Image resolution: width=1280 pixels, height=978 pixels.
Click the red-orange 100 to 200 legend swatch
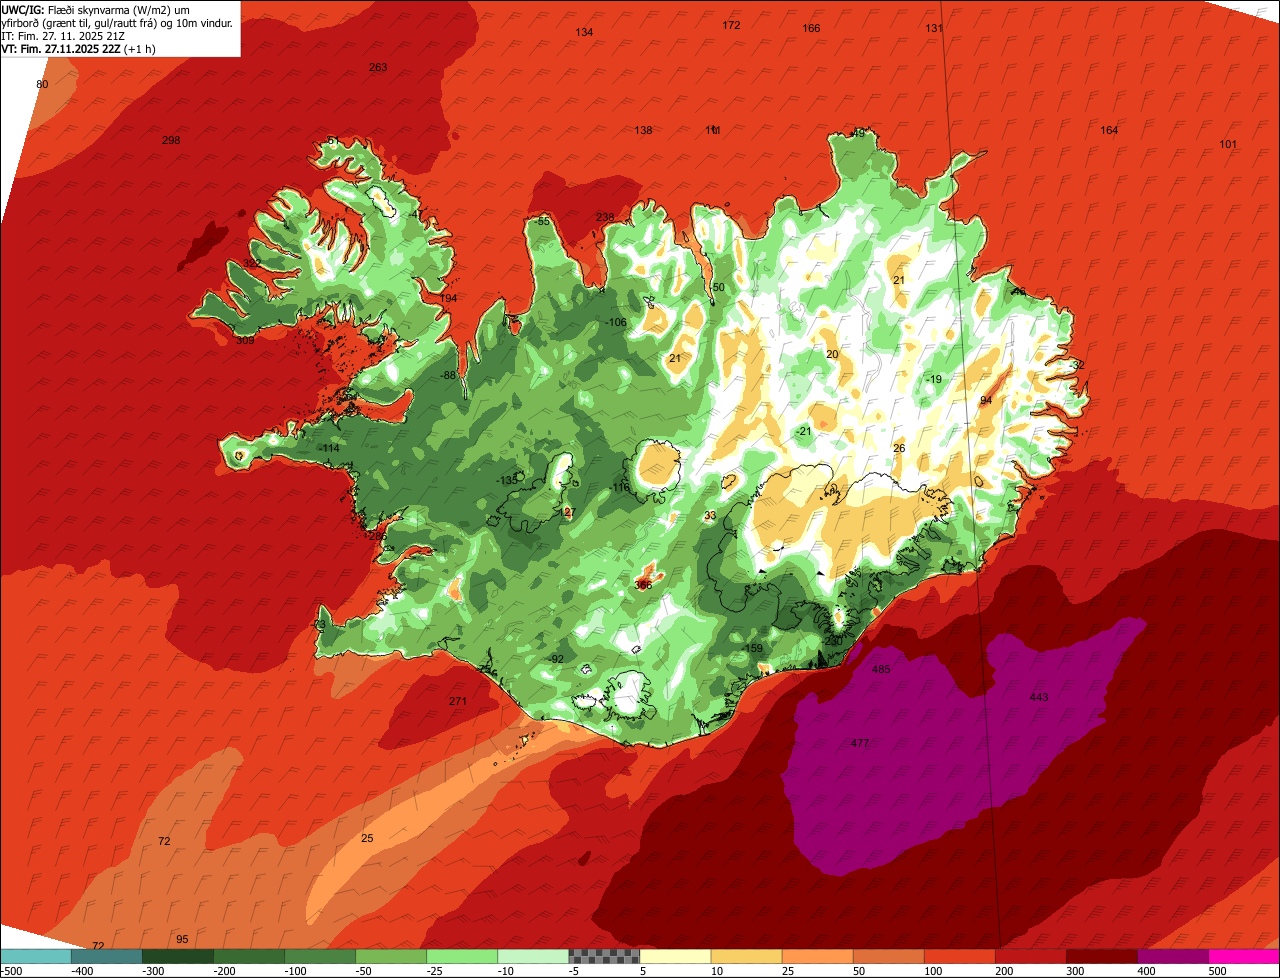pyautogui.click(x=959, y=956)
